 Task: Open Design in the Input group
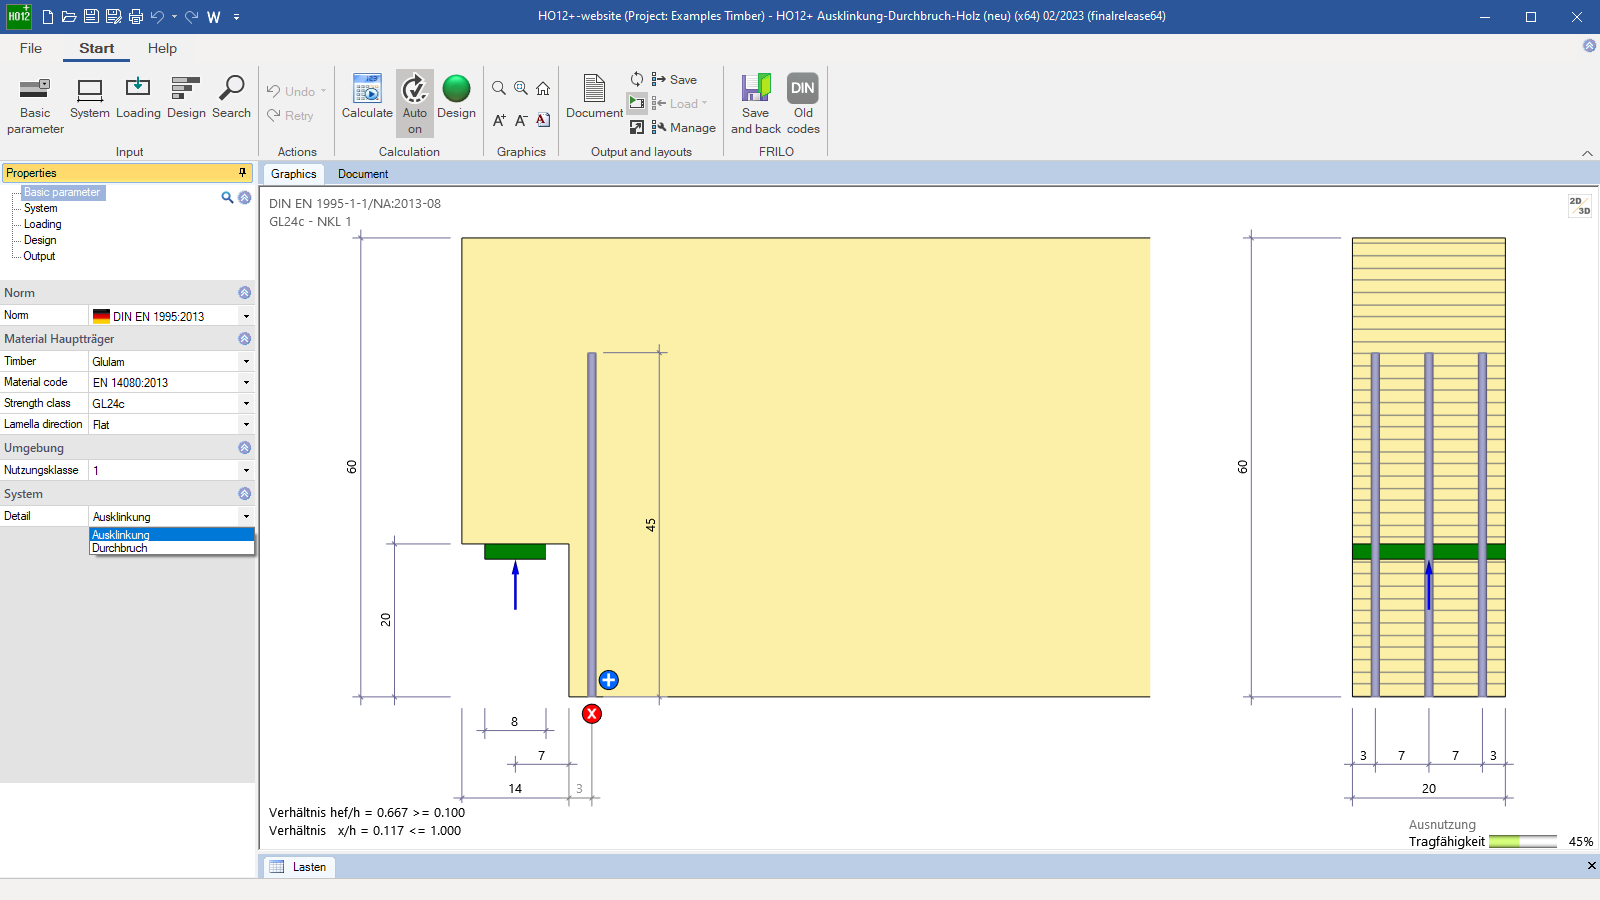click(186, 98)
